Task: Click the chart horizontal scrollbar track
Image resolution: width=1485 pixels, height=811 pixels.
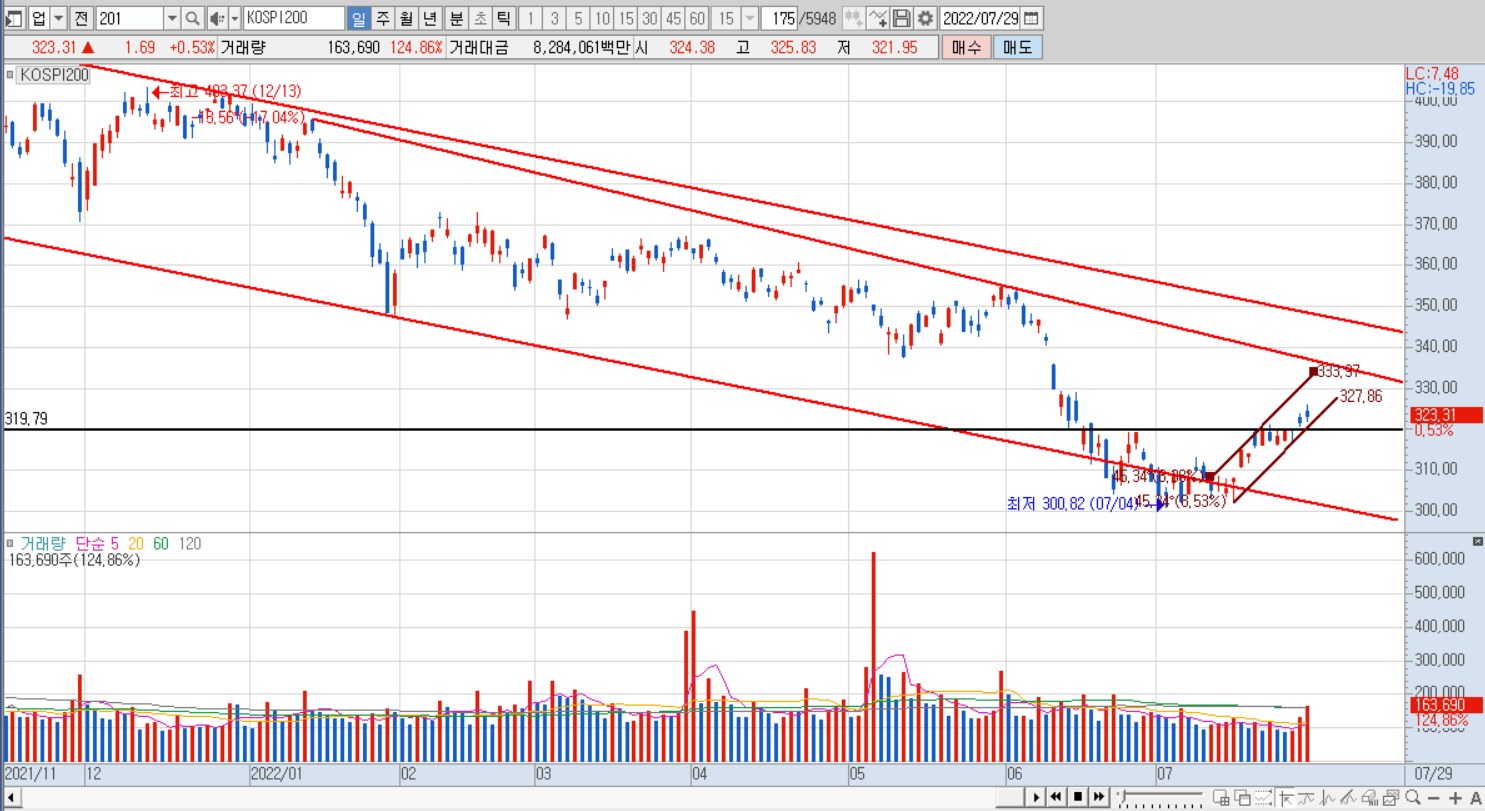Action: click(510, 797)
